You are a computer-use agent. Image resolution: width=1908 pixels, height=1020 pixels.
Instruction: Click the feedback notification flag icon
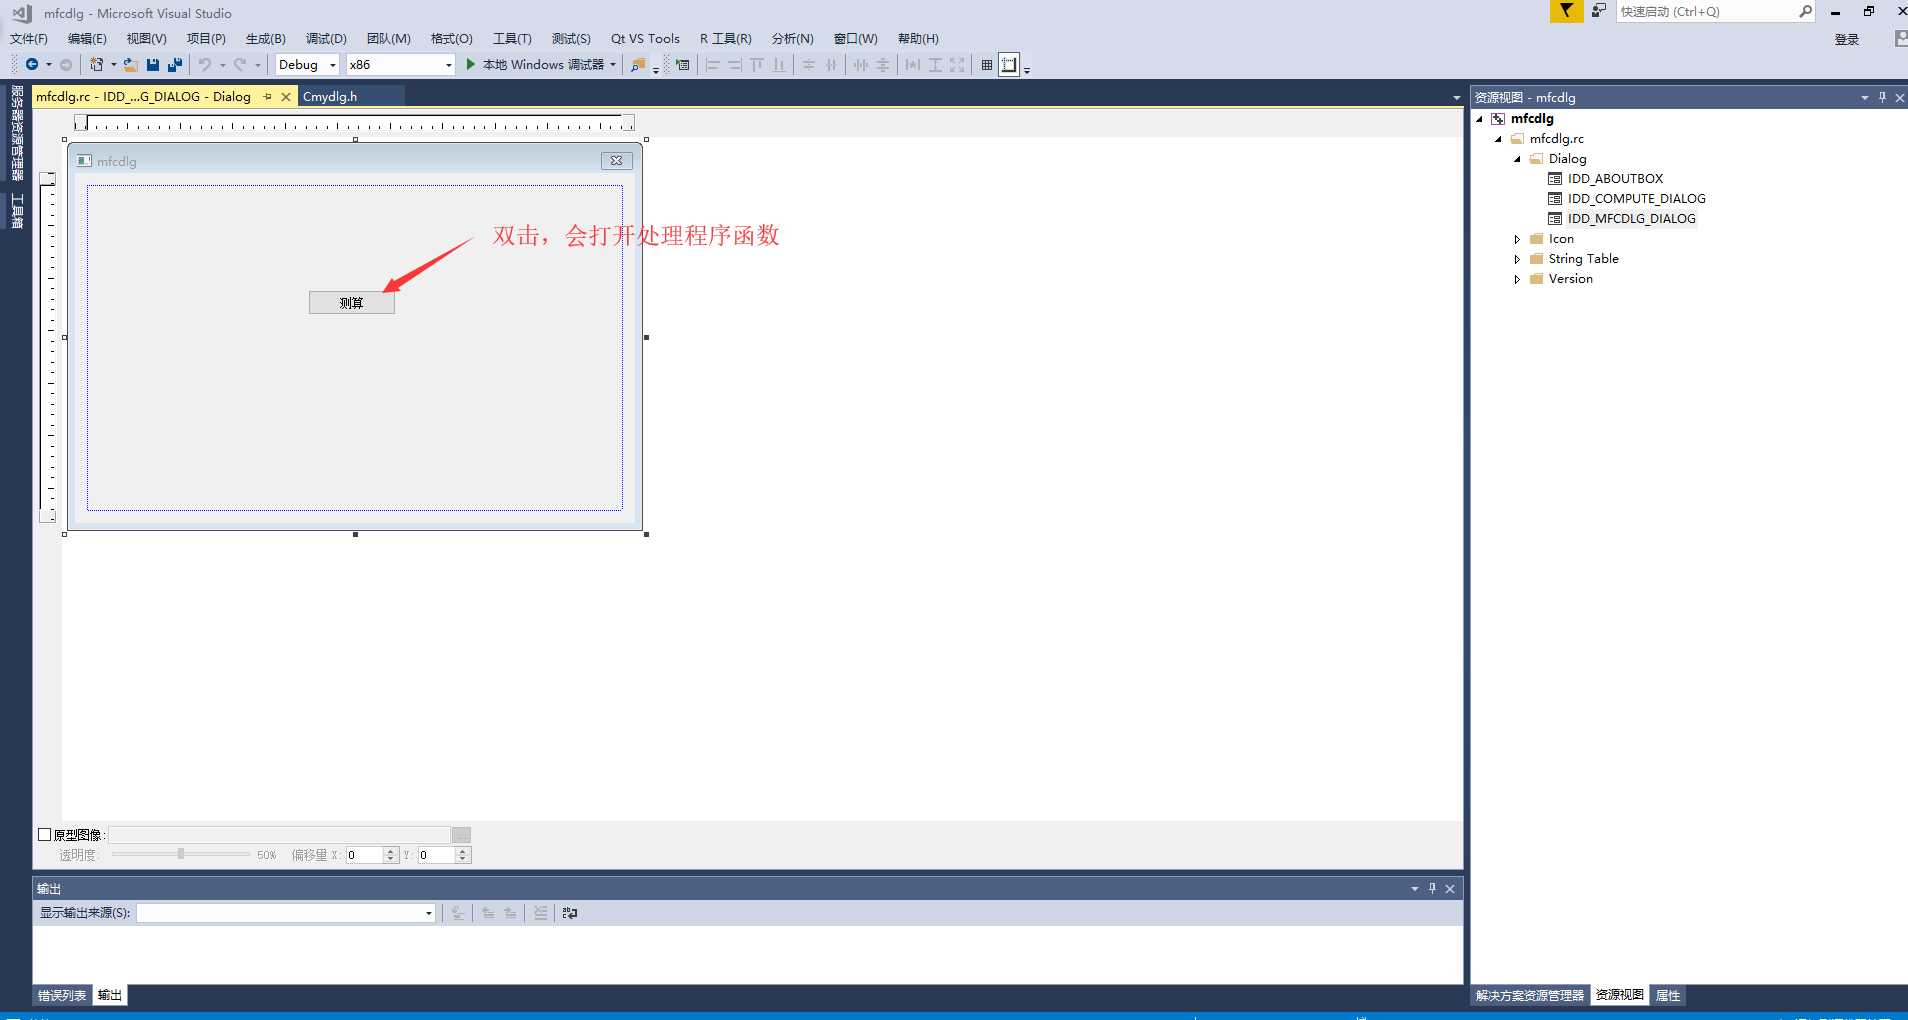[x=1566, y=11]
